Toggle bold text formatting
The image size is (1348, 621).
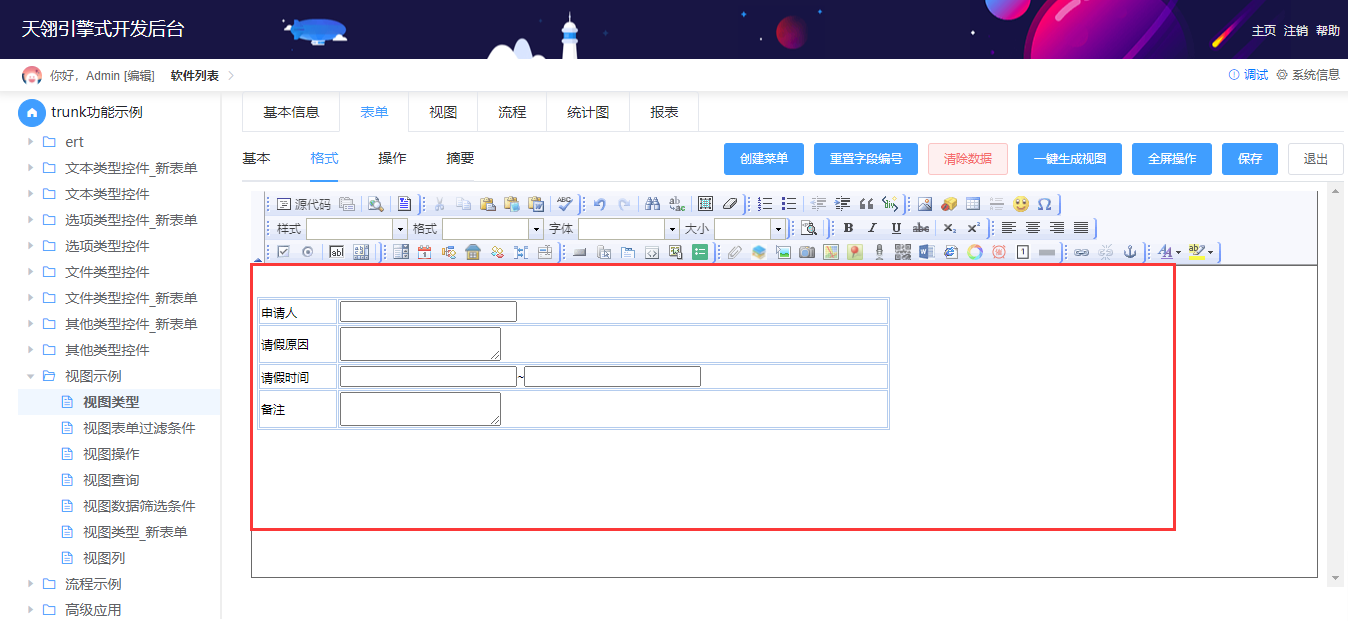pyautogui.click(x=848, y=228)
